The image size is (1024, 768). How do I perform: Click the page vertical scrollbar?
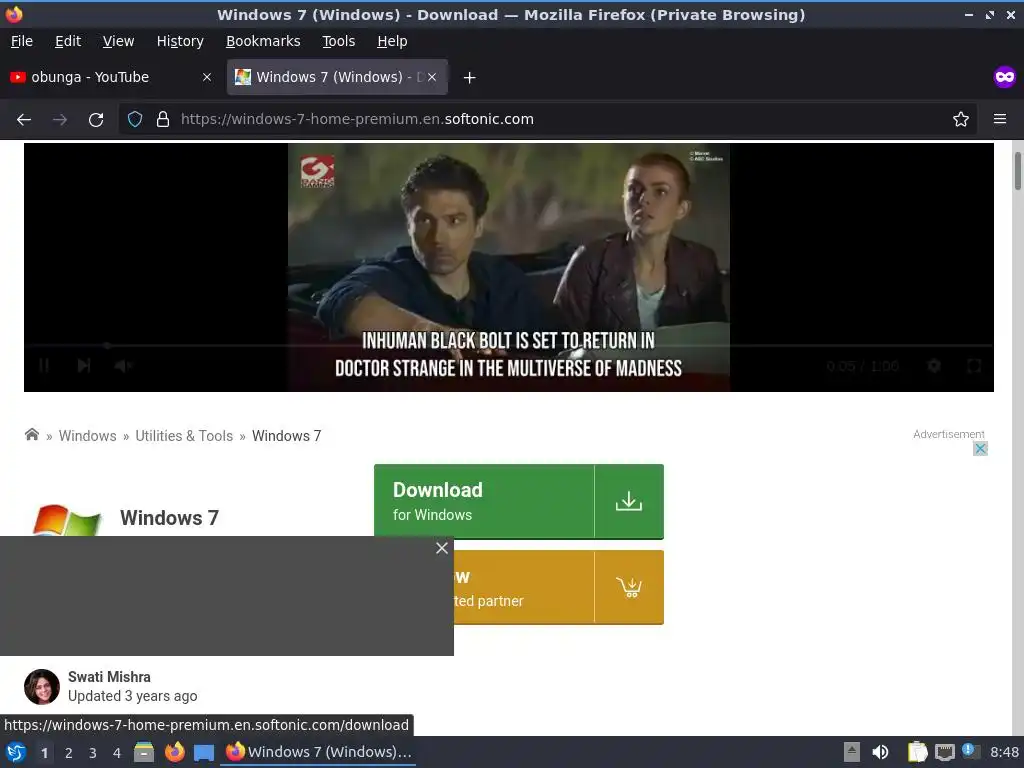[x=1017, y=171]
